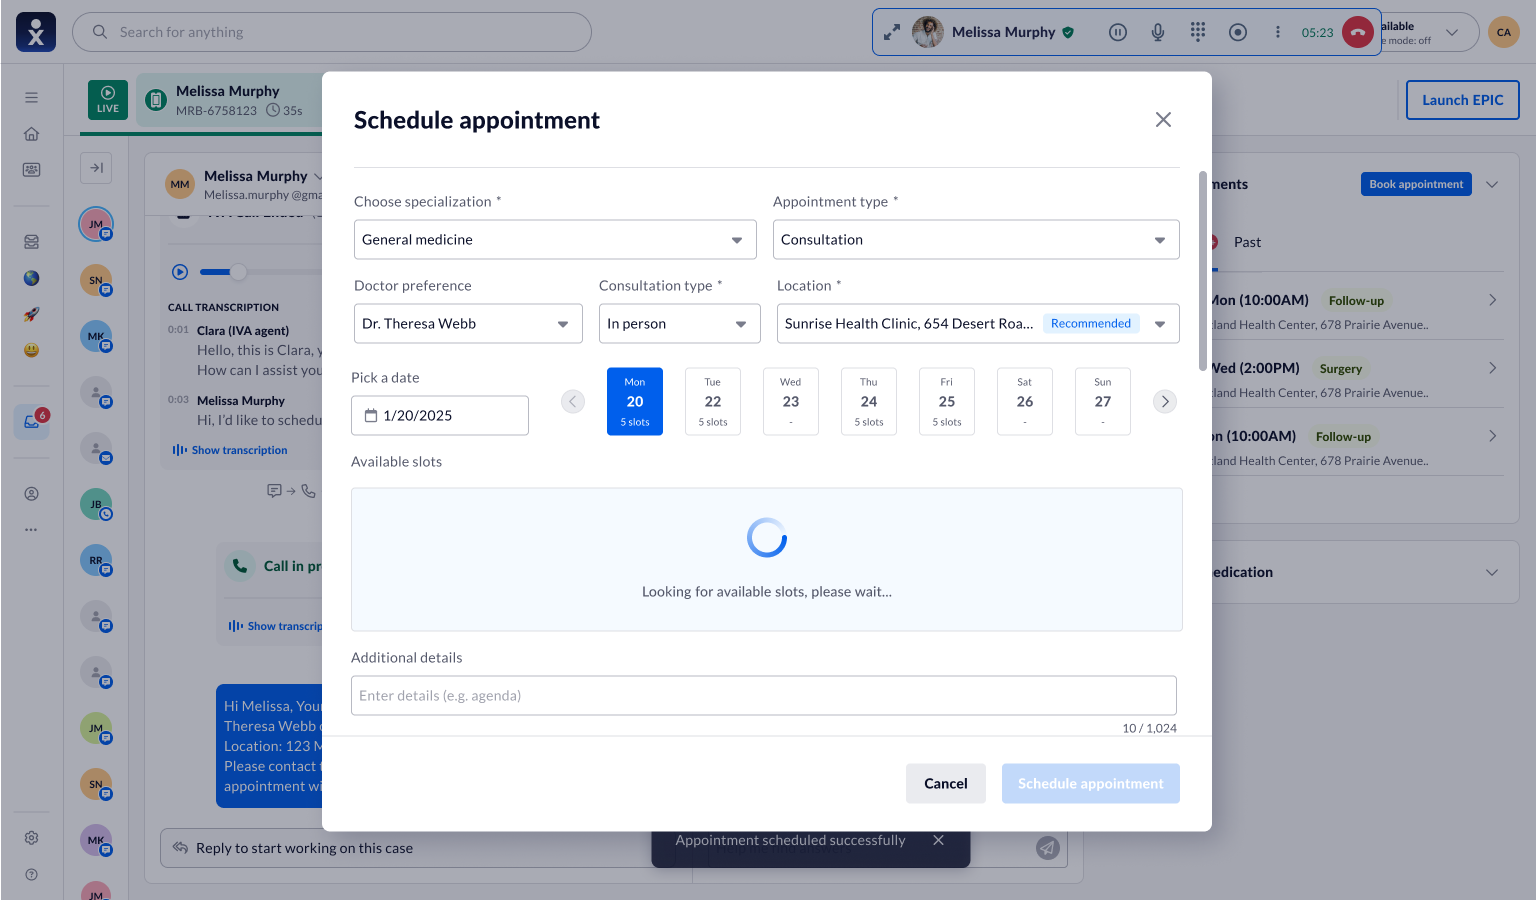
Task: End the call with red hang-up button
Action: pyautogui.click(x=1358, y=32)
